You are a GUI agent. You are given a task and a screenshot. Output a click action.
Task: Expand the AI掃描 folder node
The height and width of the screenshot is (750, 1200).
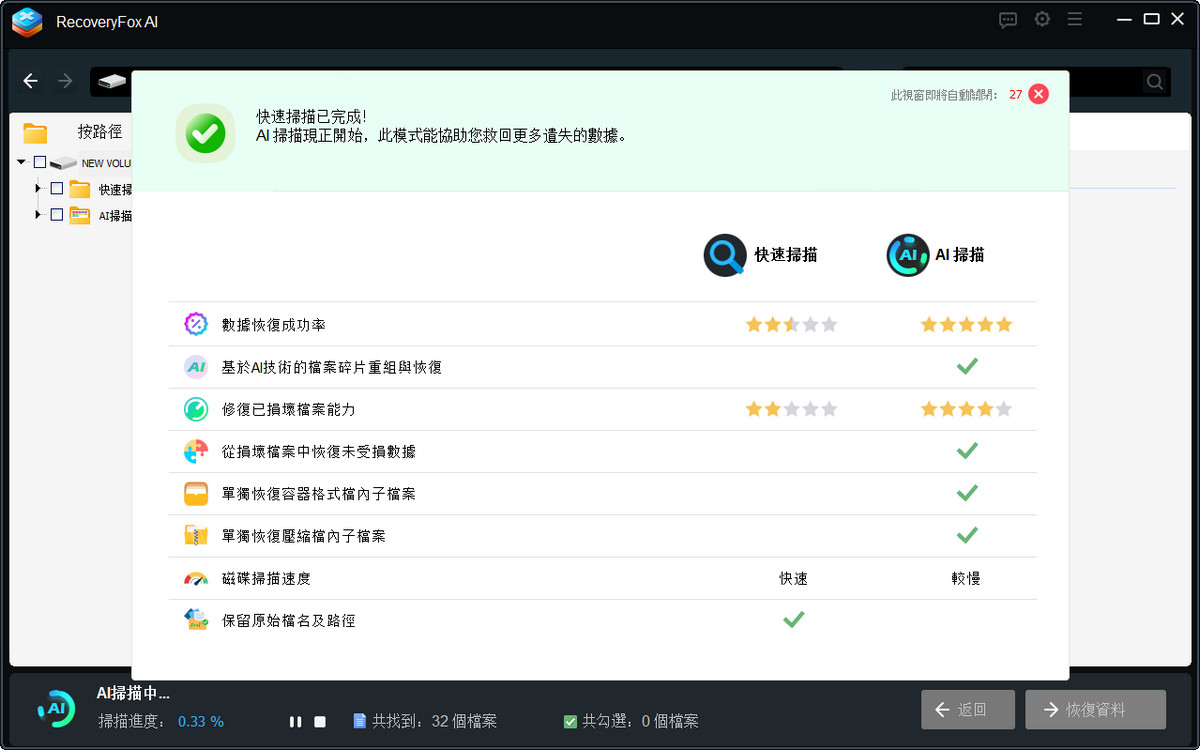38,214
